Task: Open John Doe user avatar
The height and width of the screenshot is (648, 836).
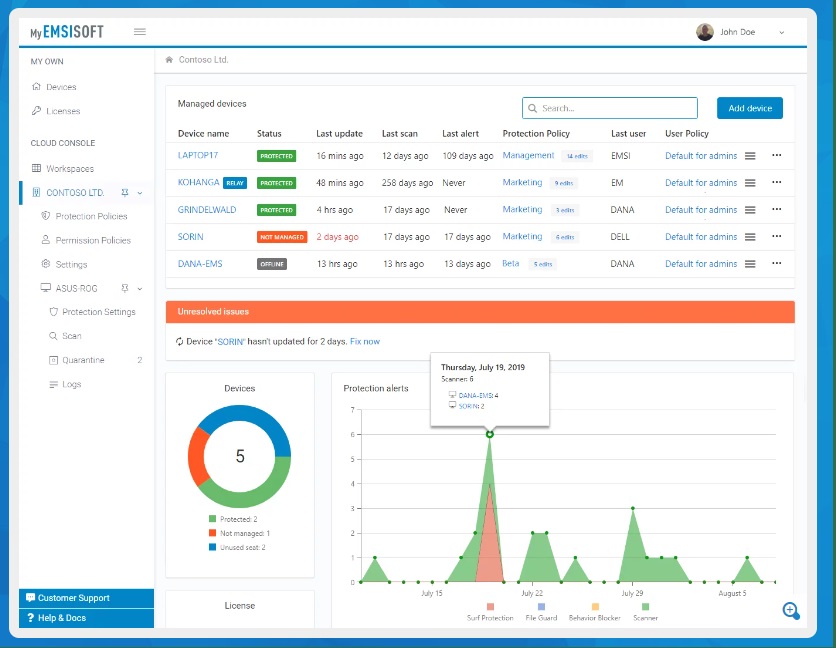Action: [705, 32]
